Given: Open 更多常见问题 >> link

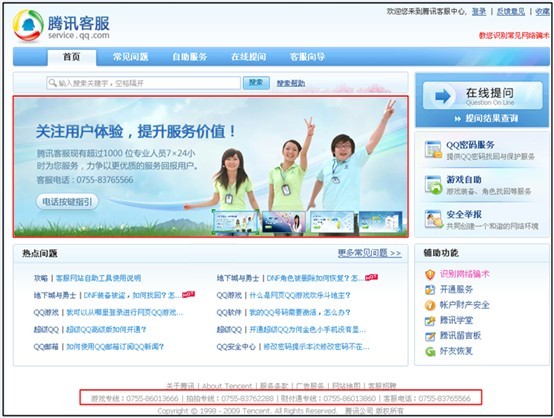Looking at the screenshot, I should pyautogui.click(x=370, y=253).
